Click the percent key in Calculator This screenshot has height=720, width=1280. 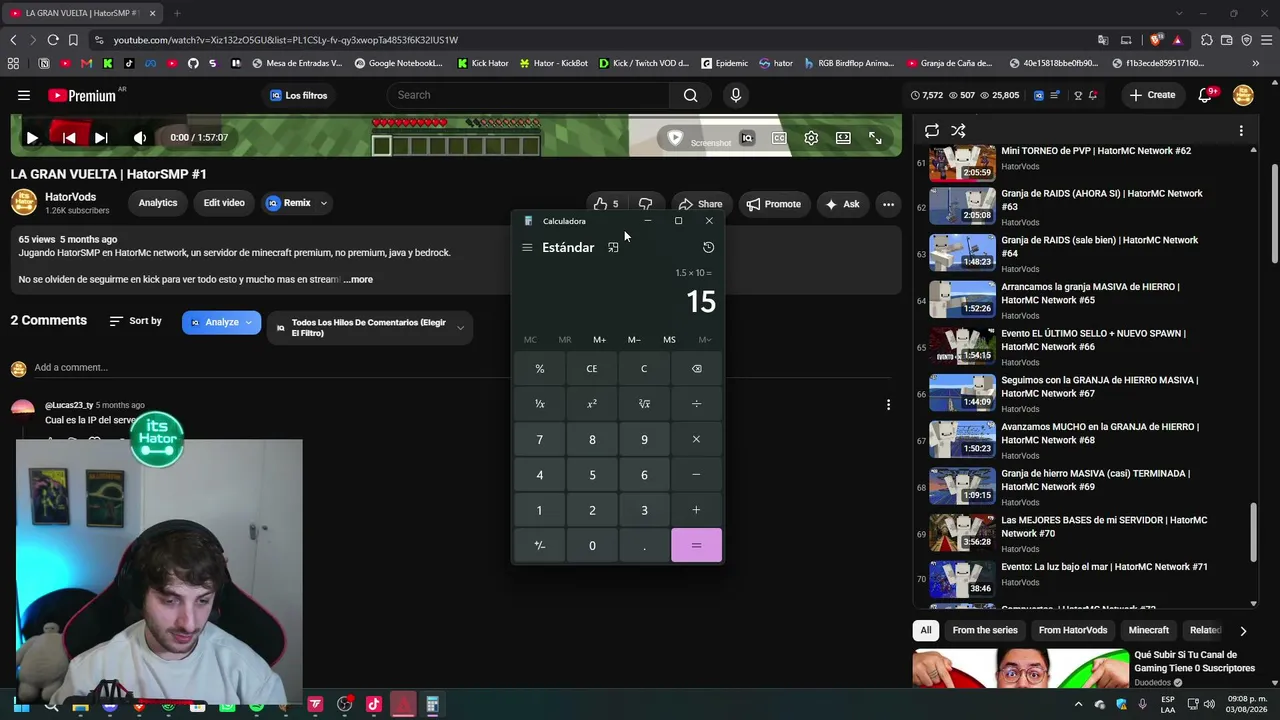[x=540, y=369]
